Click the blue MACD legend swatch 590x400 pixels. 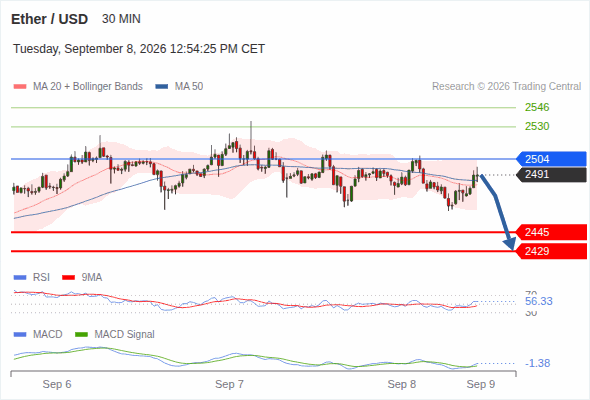20,335
